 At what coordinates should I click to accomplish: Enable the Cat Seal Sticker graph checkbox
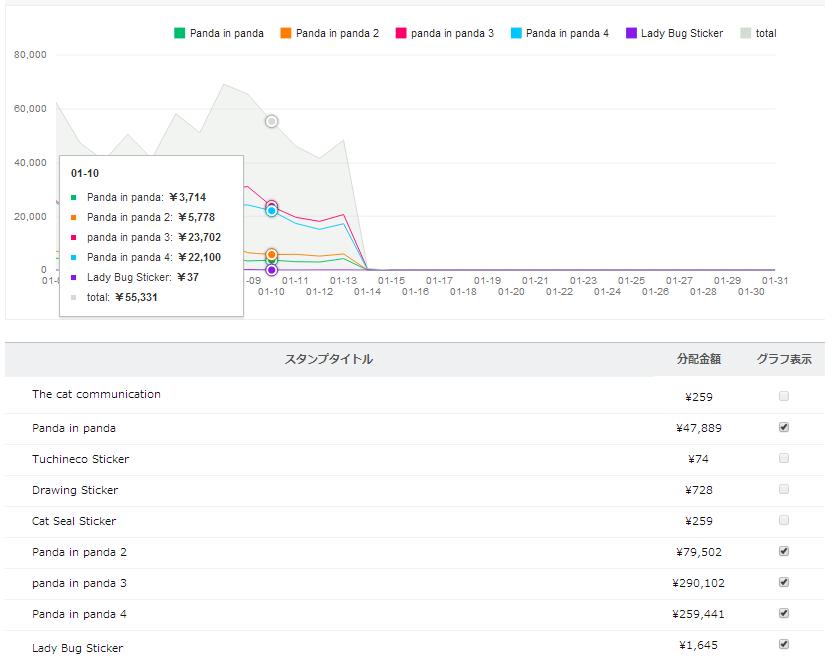(x=783, y=520)
